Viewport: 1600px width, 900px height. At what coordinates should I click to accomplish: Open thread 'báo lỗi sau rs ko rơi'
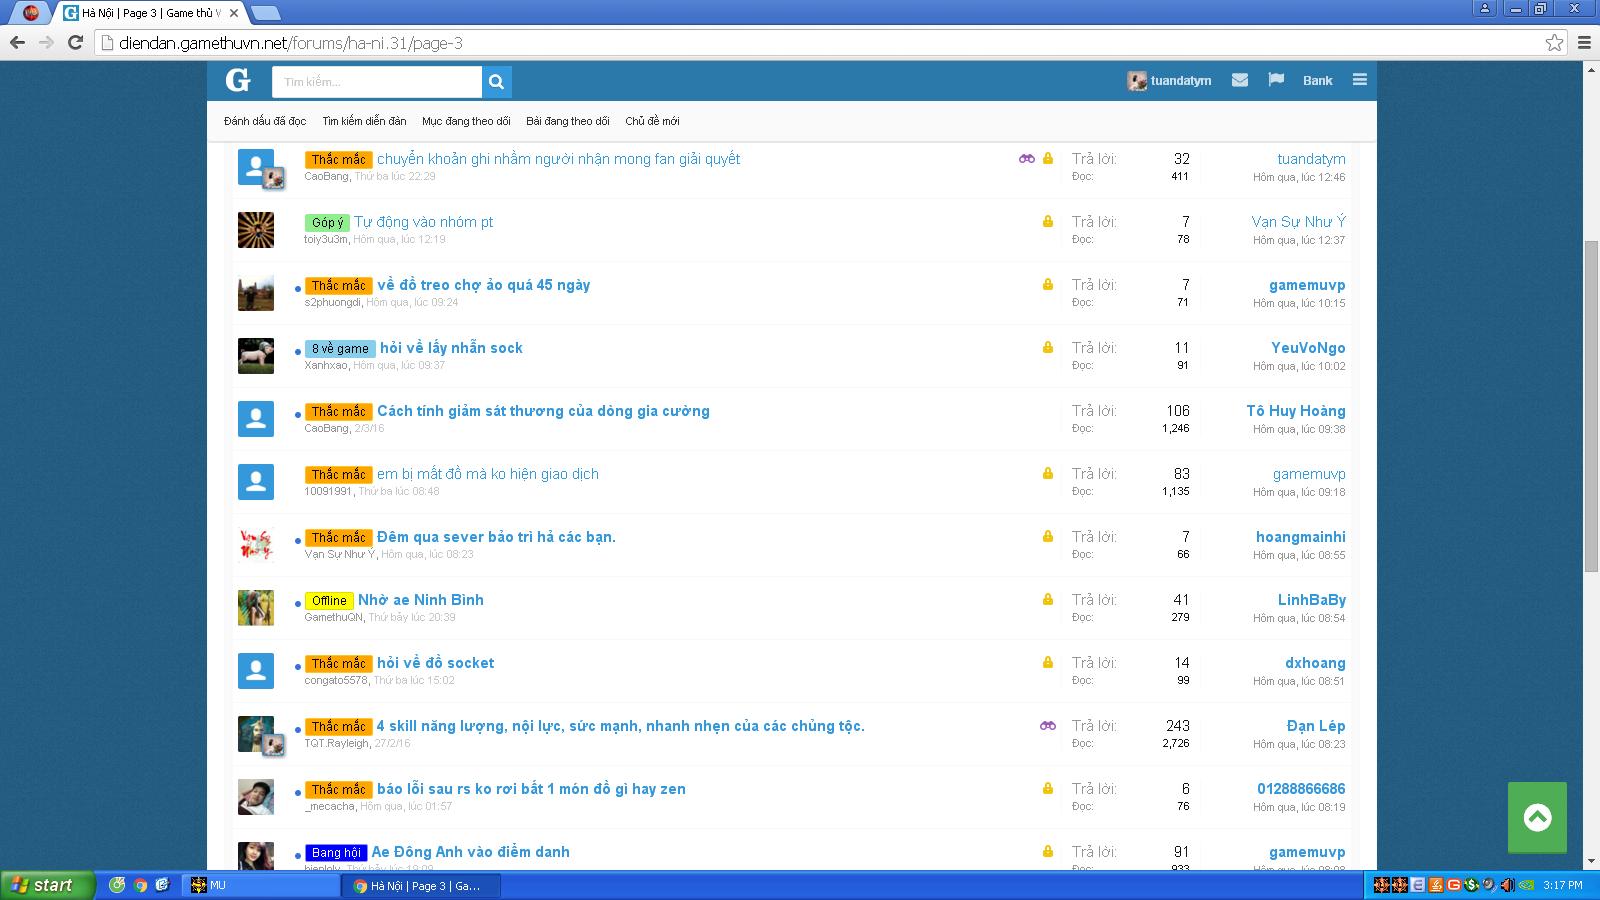pos(531,789)
